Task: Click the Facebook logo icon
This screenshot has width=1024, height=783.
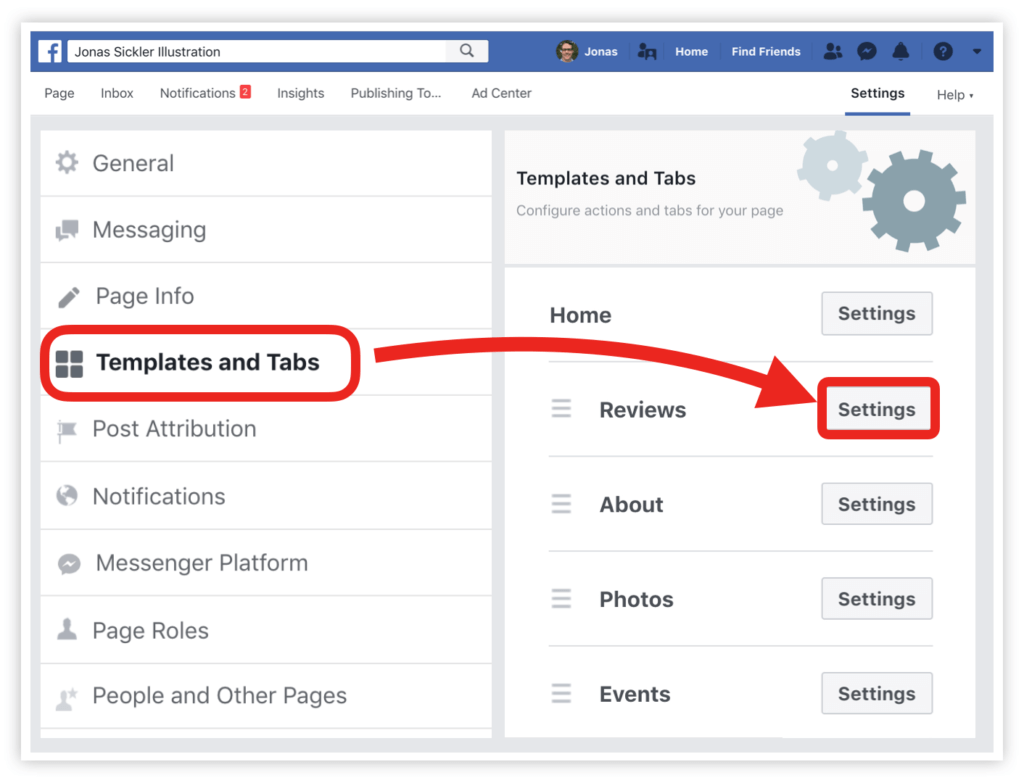Action: [50, 52]
